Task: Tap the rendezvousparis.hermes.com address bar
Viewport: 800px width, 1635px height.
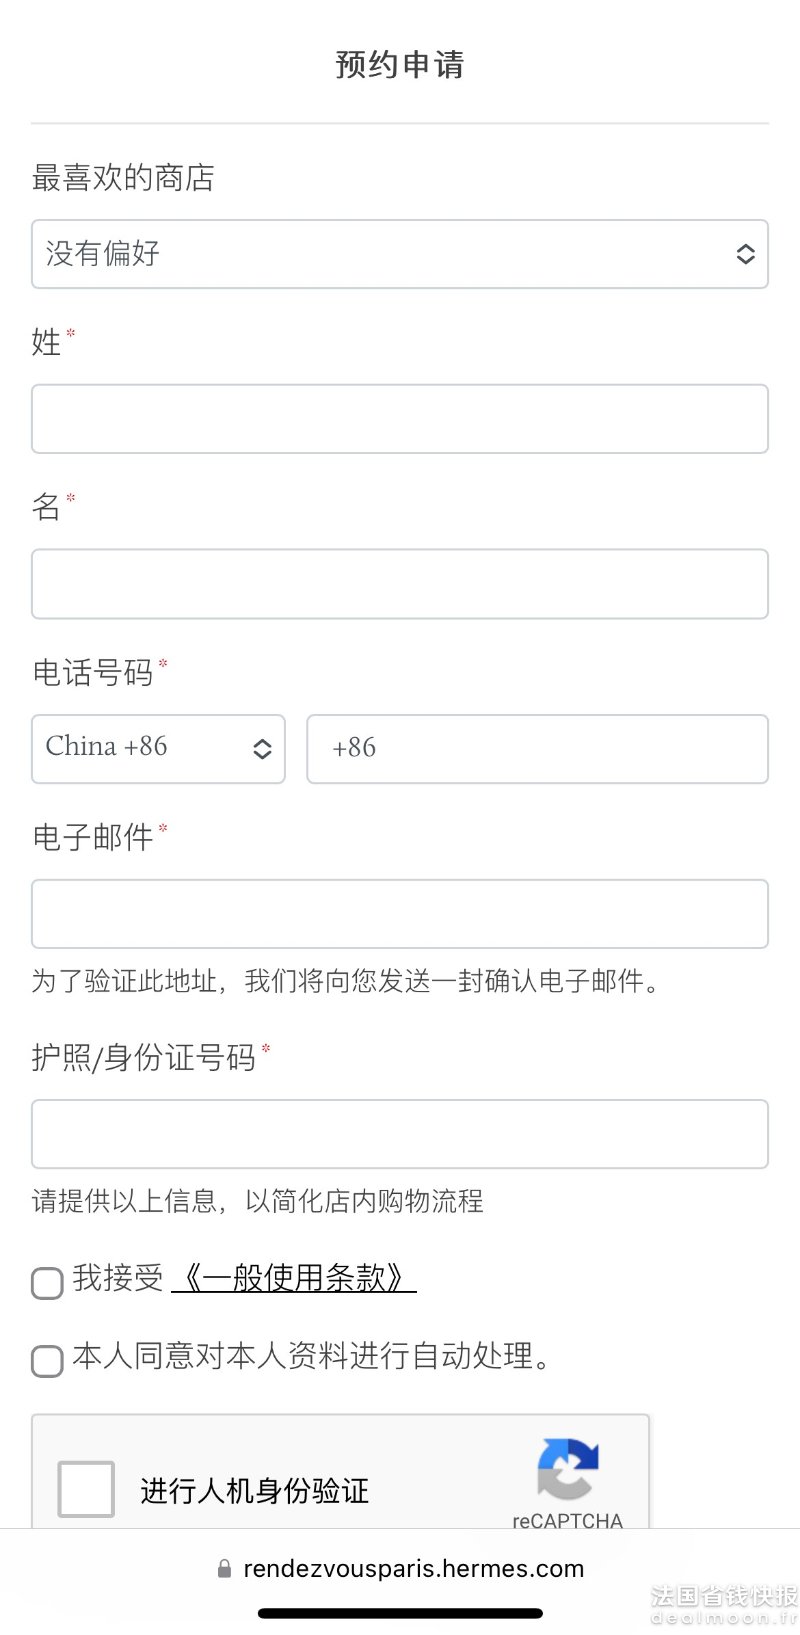Action: coord(400,1569)
